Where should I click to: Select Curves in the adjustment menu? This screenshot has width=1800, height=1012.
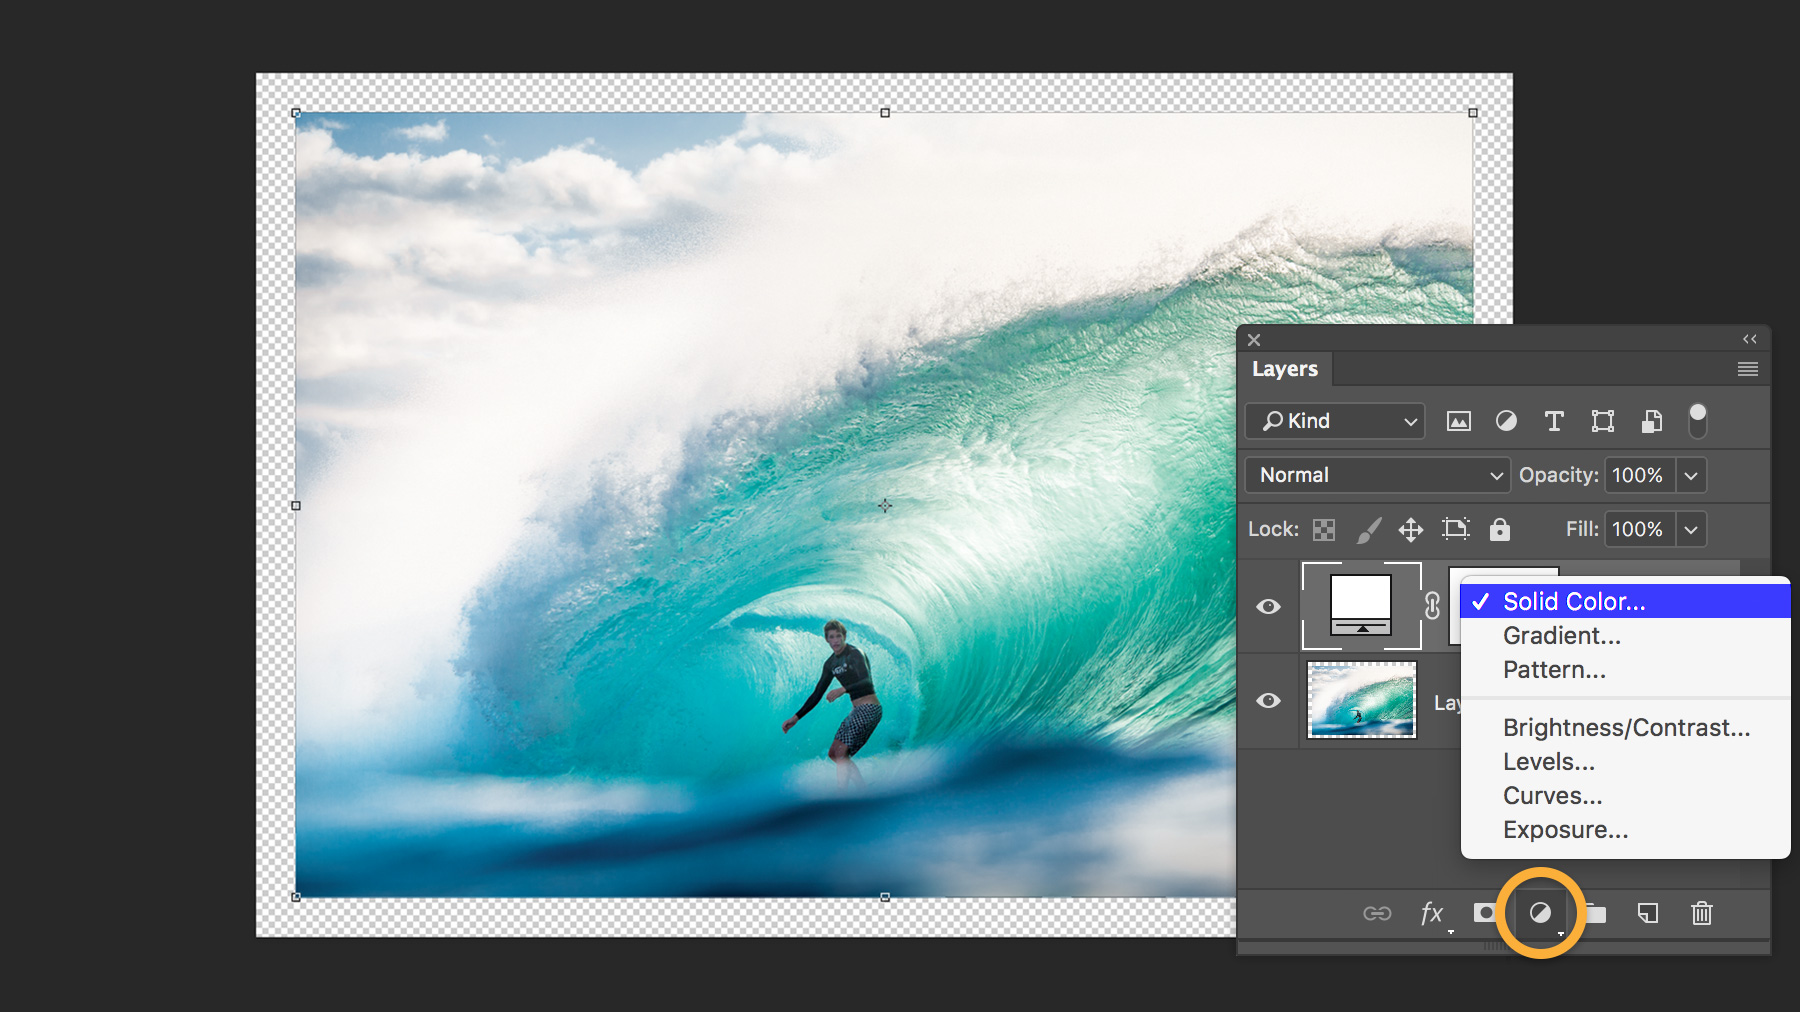click(1552, 796)
